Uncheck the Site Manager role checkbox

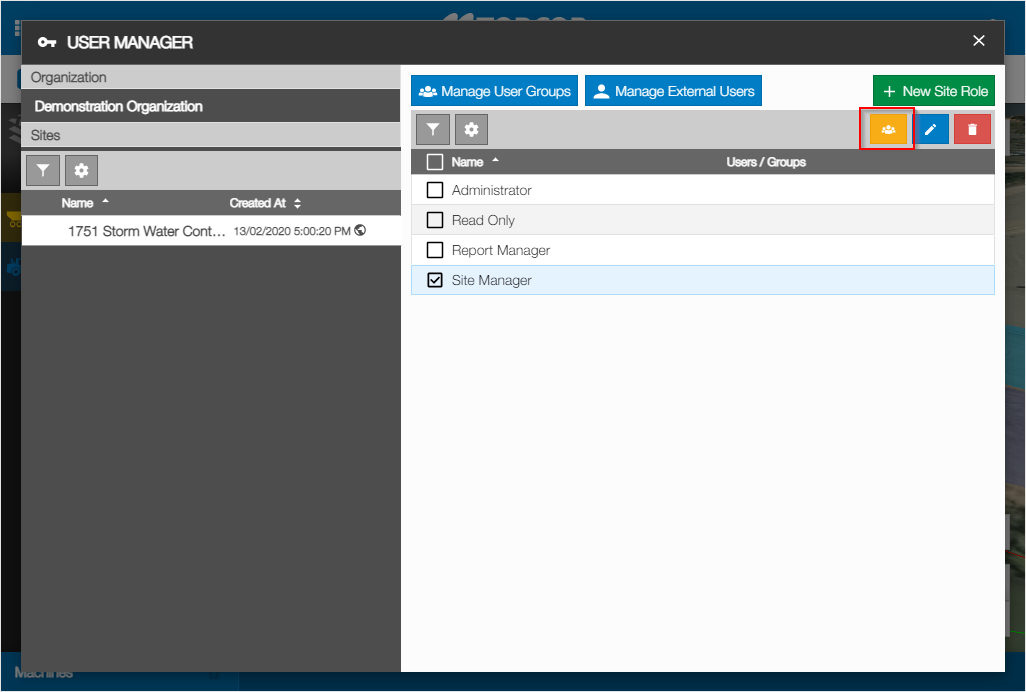pyautogui.click(x=435, y=281)
